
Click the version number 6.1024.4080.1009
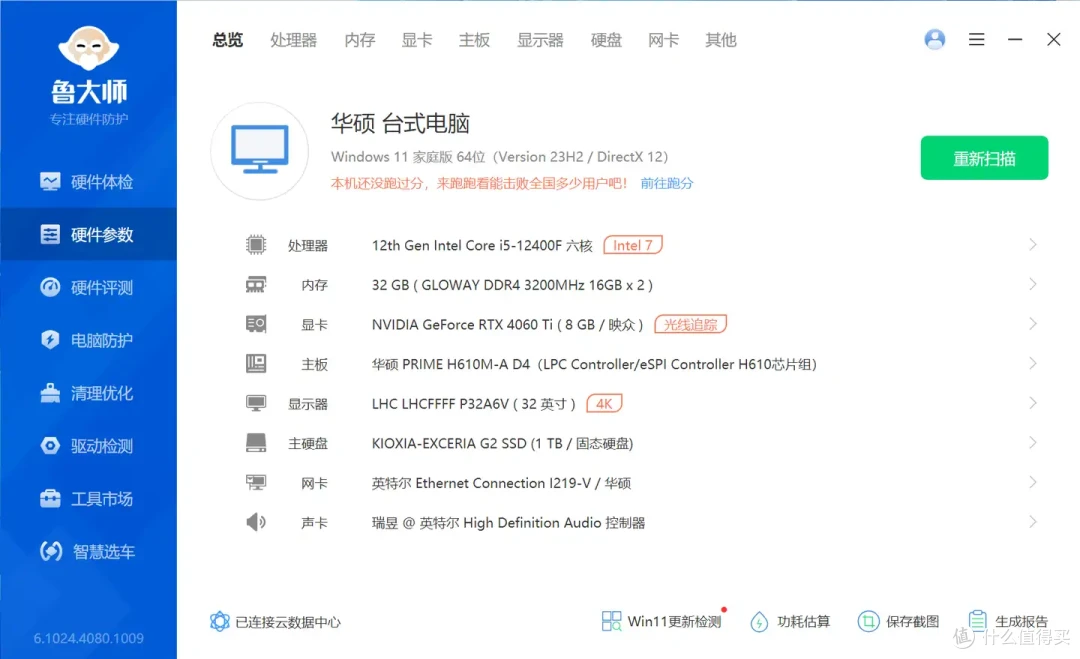point(88,638)
